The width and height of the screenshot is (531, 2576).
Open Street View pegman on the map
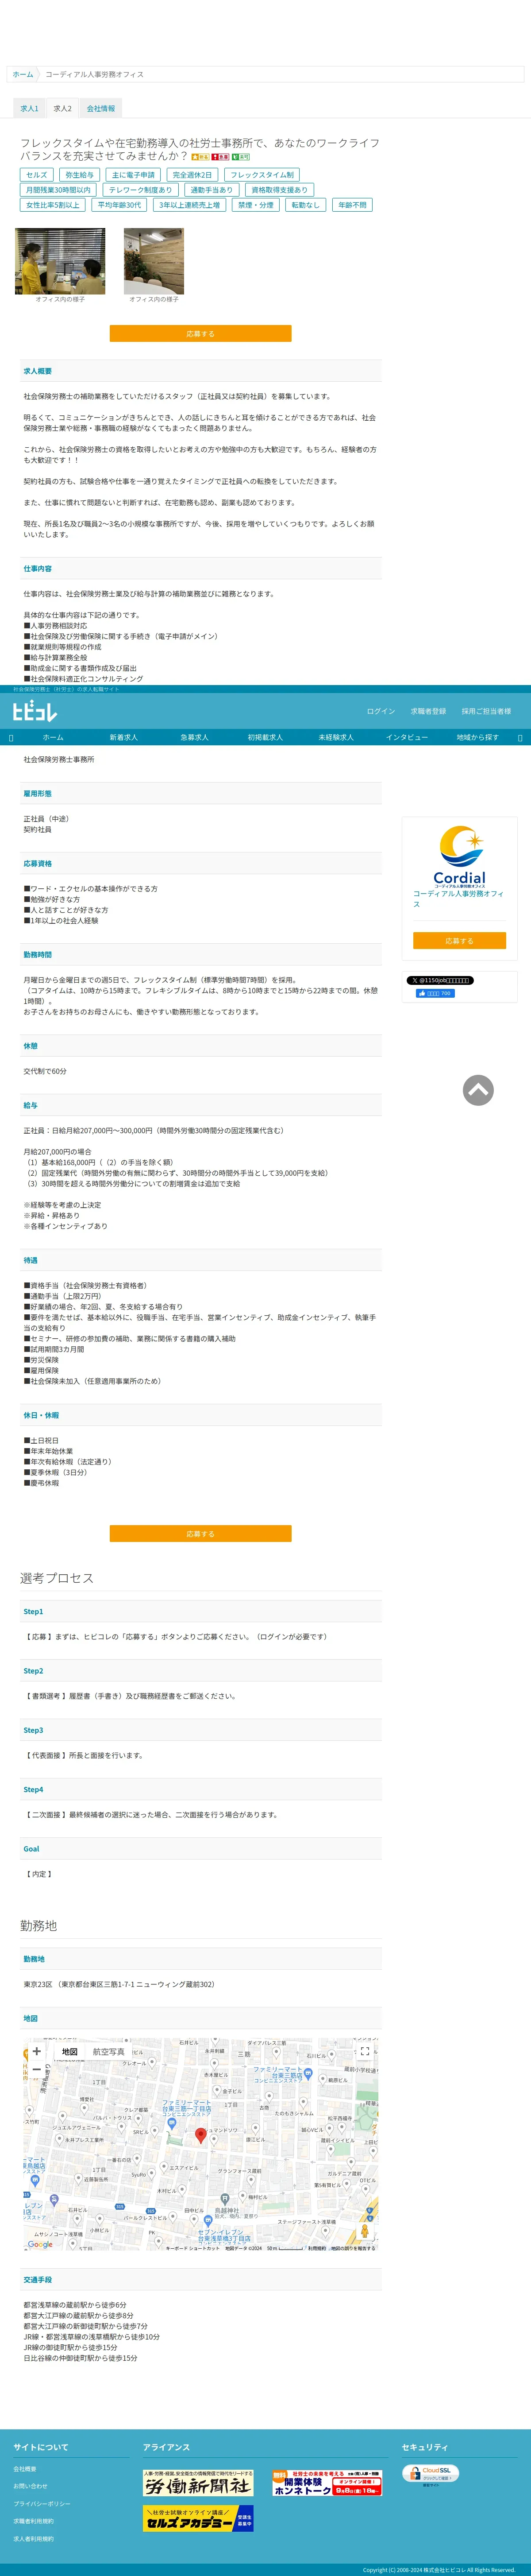pos(365,2230)
